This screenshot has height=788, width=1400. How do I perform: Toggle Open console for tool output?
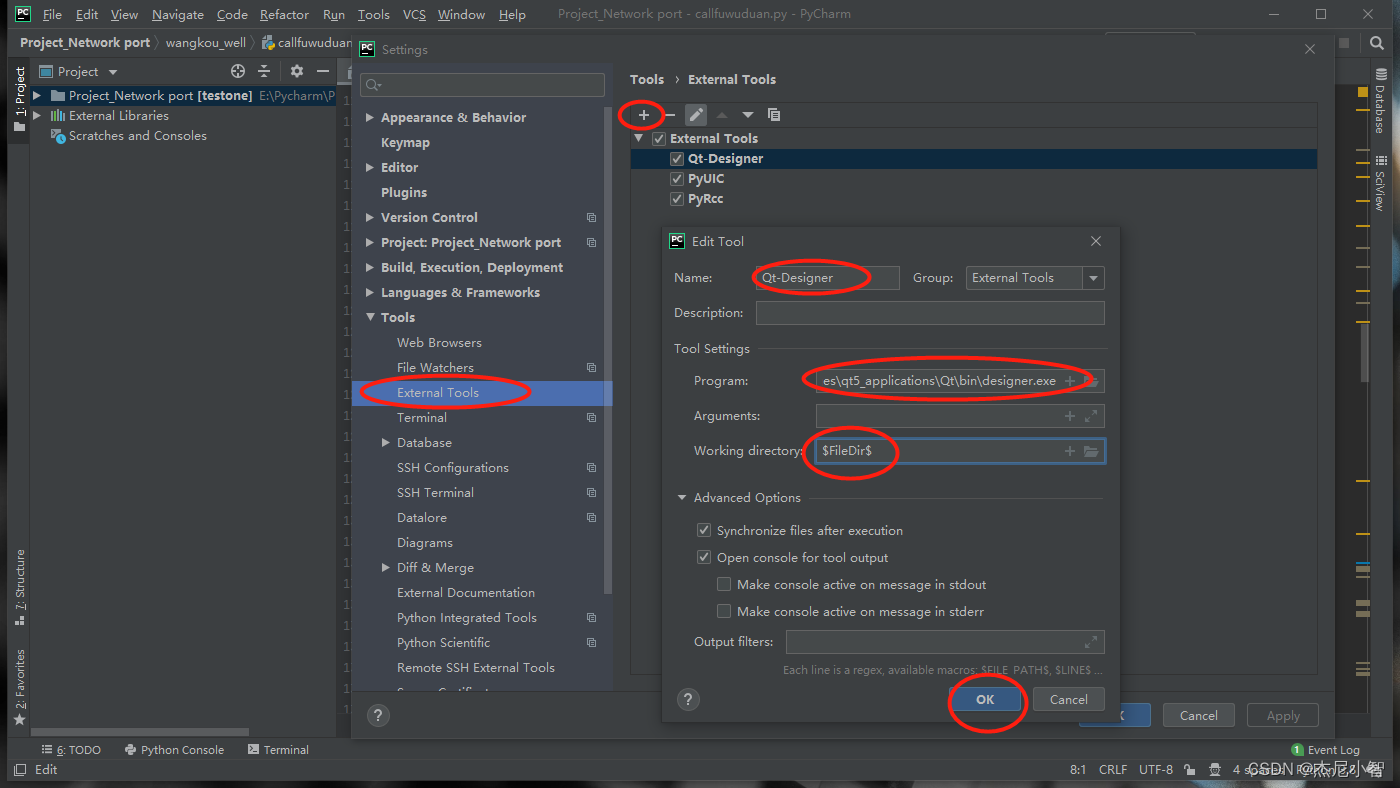click(704, 558)
